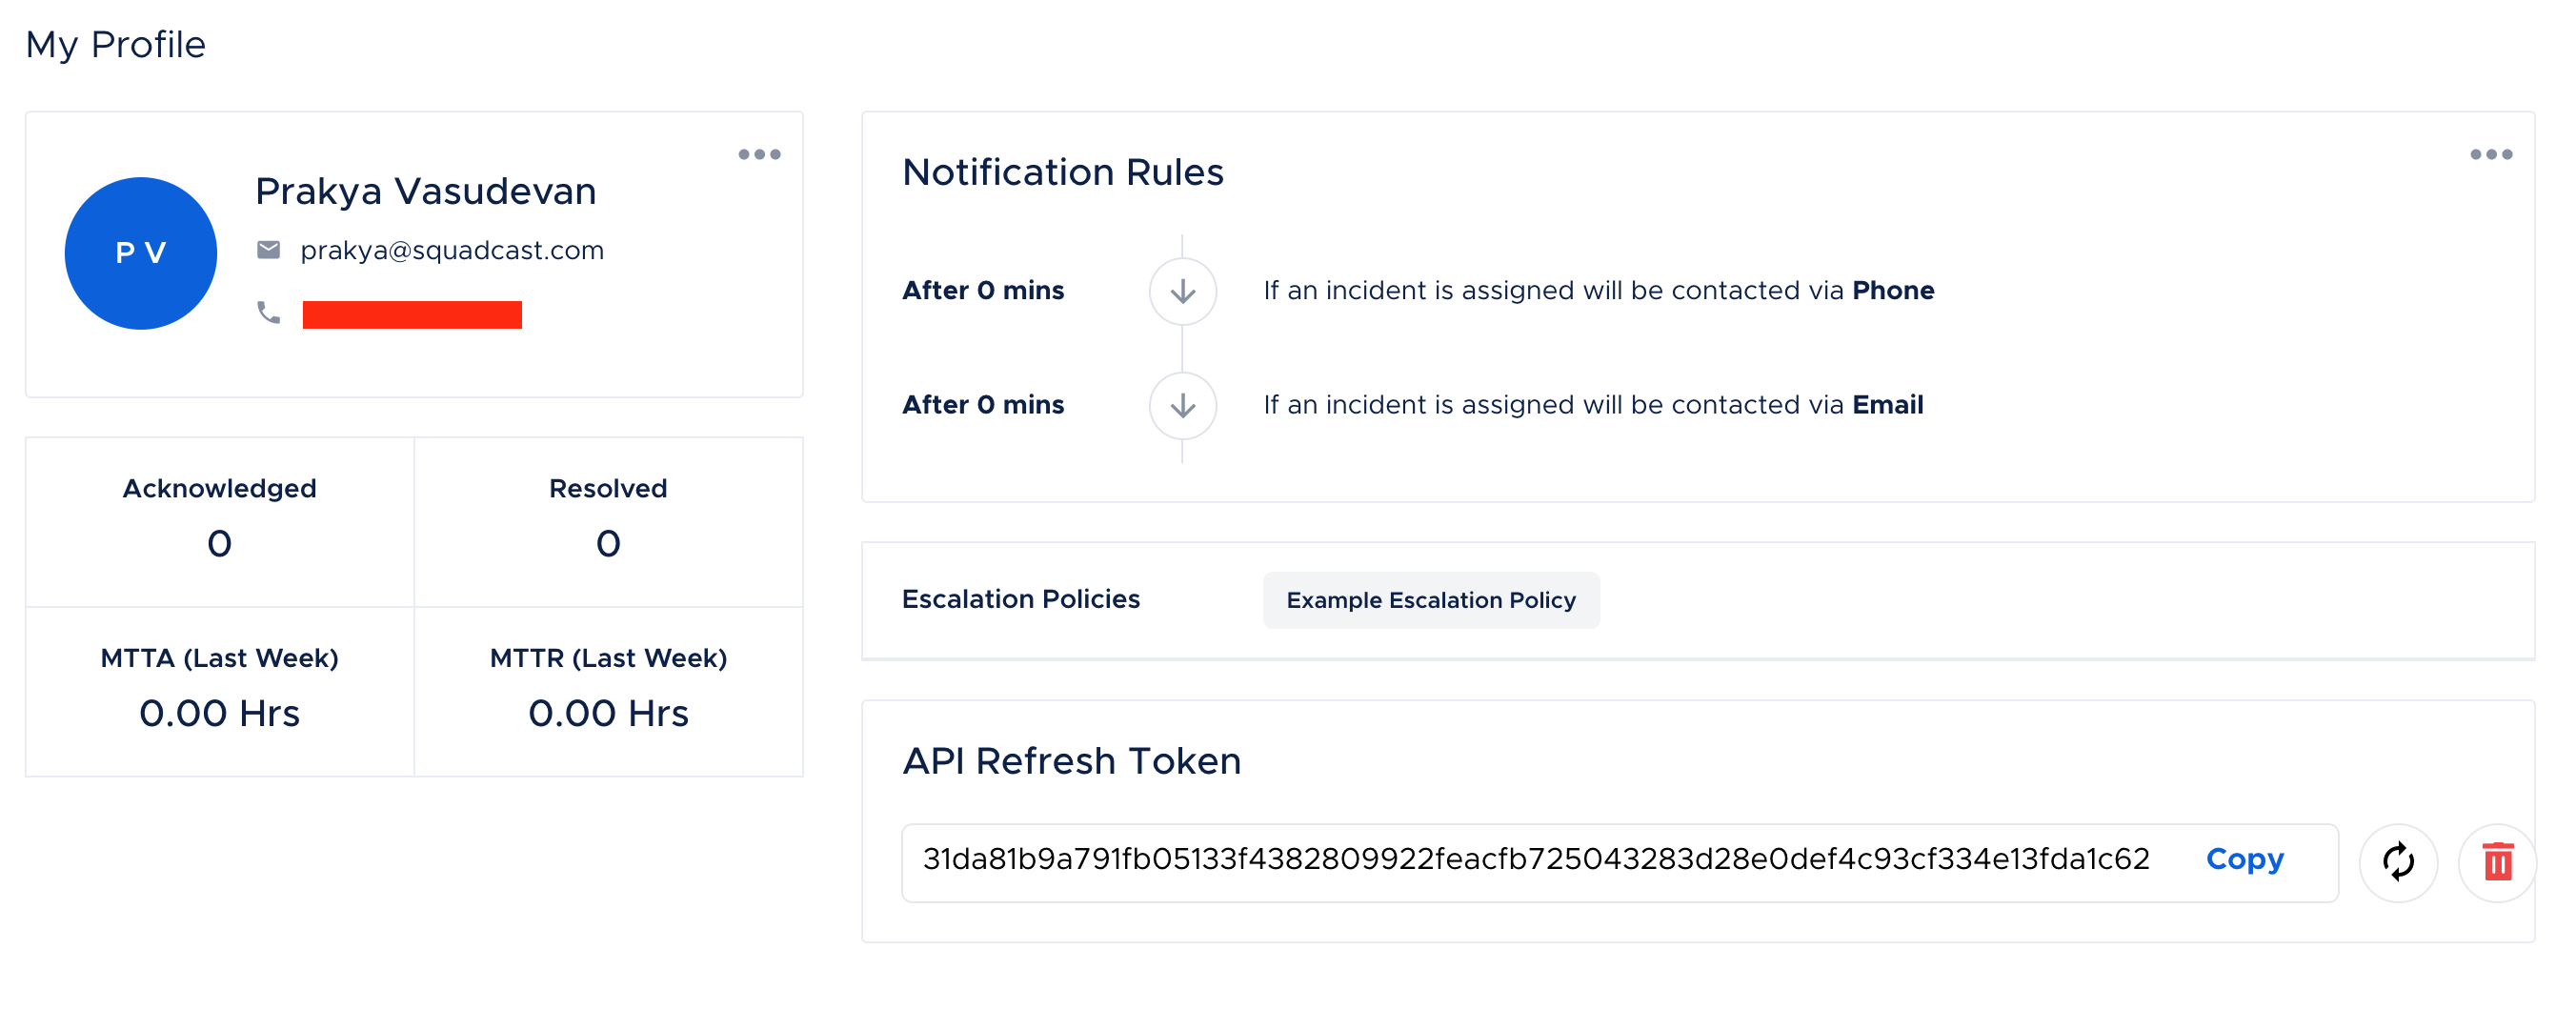Viewport: 2576px width, 1010px height.
Task: Click the down arrow beside Phone rule
Action: tap(1182, 291)
